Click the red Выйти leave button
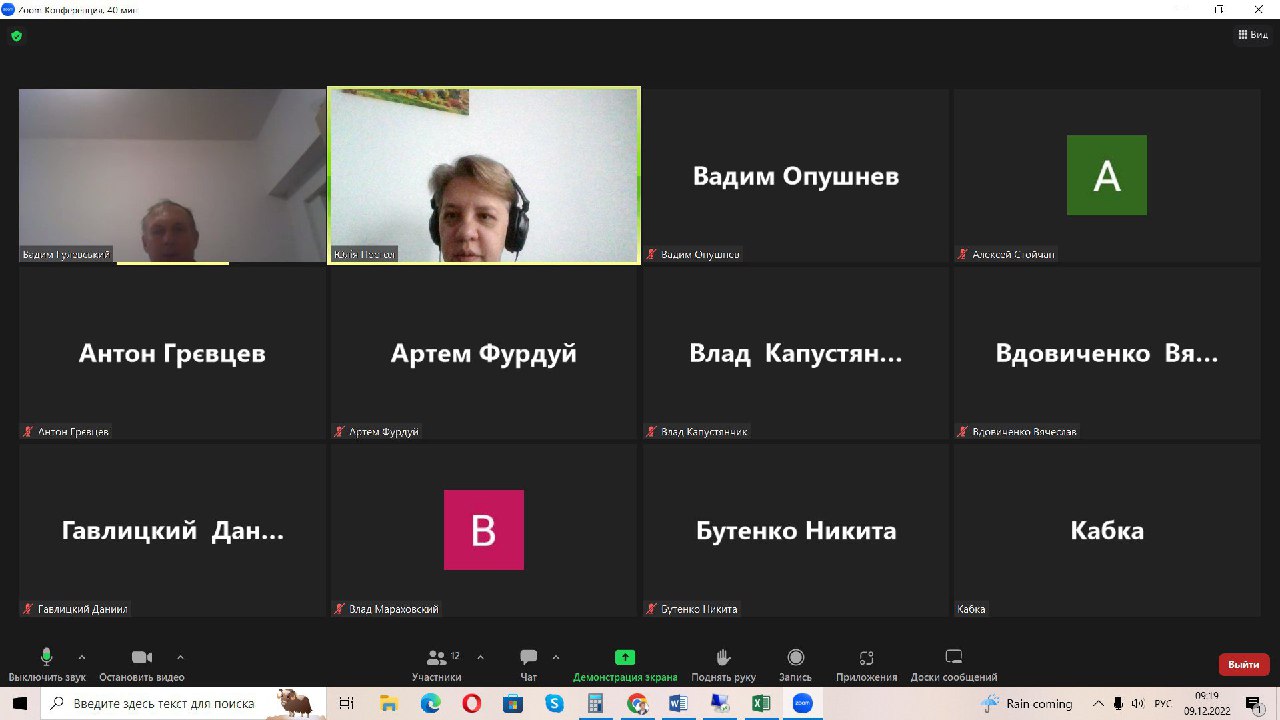 (1243, 664)
